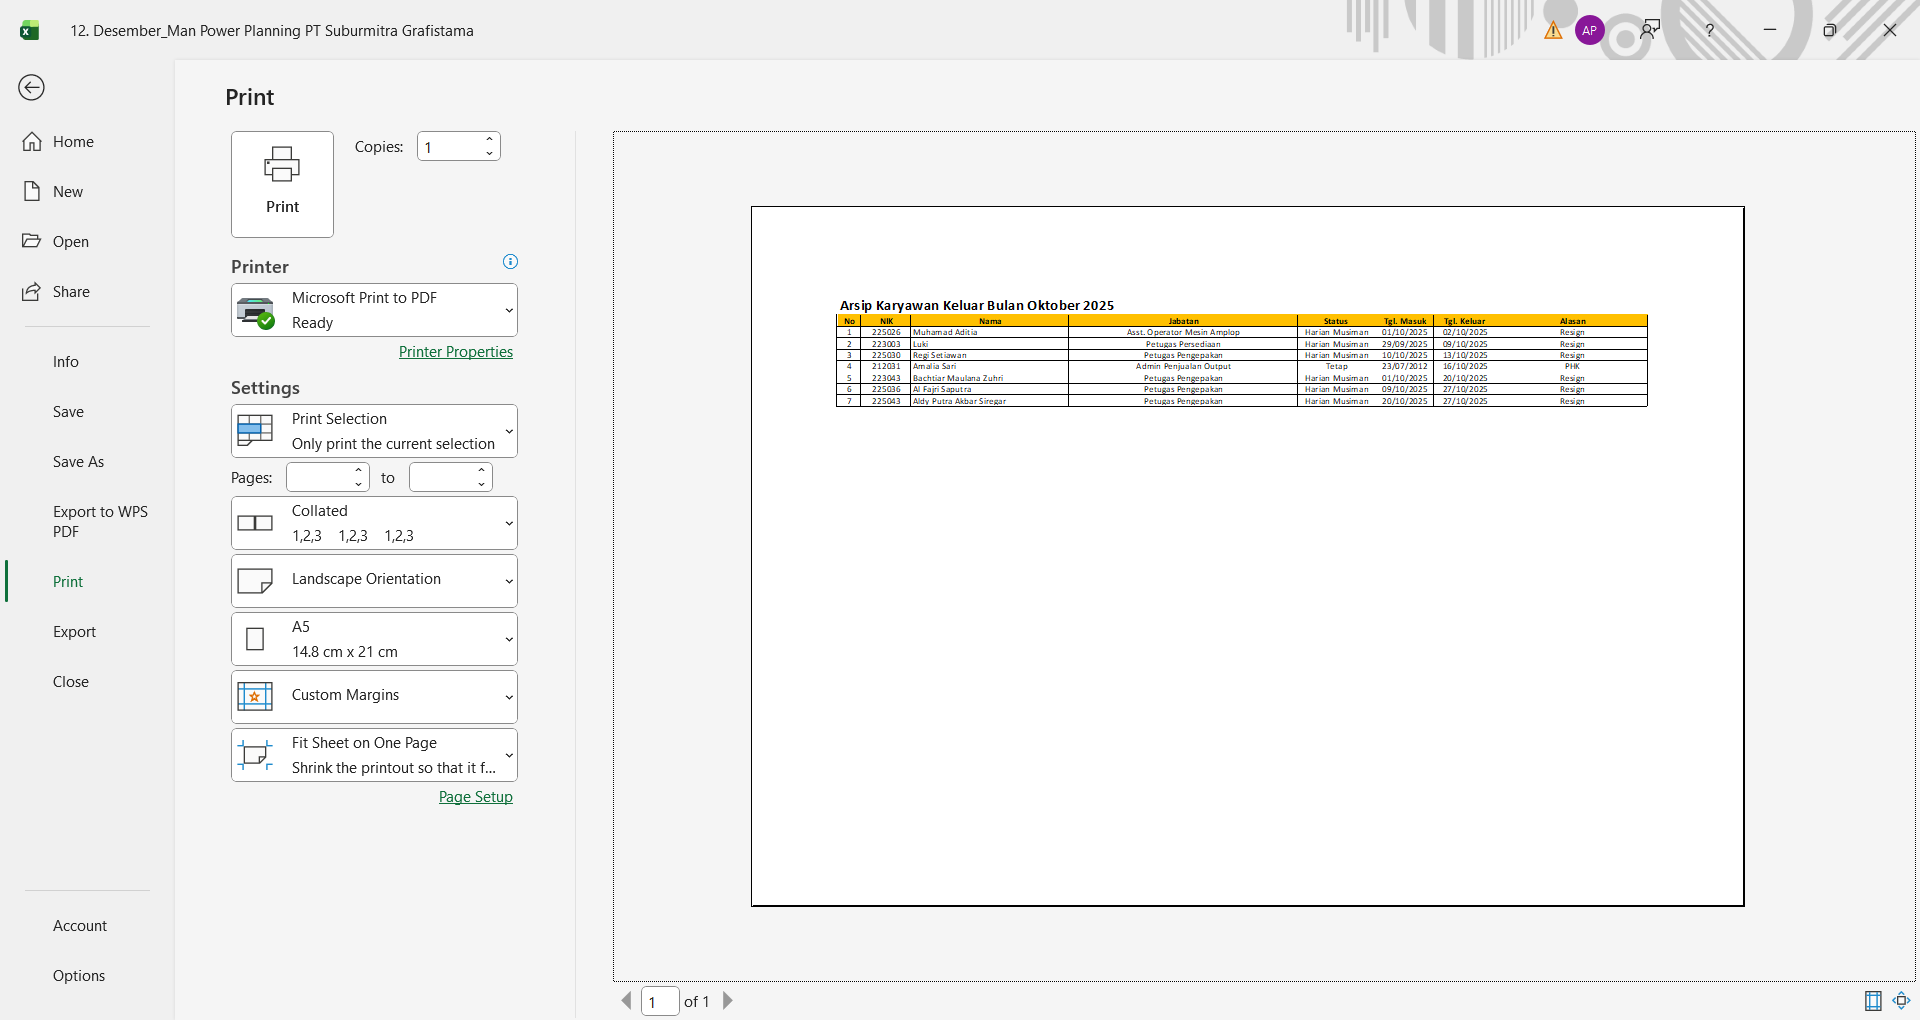1920x1020 pixels.
Task: Click the Show Margins icon in preview
Action: click(1873, 1001)
